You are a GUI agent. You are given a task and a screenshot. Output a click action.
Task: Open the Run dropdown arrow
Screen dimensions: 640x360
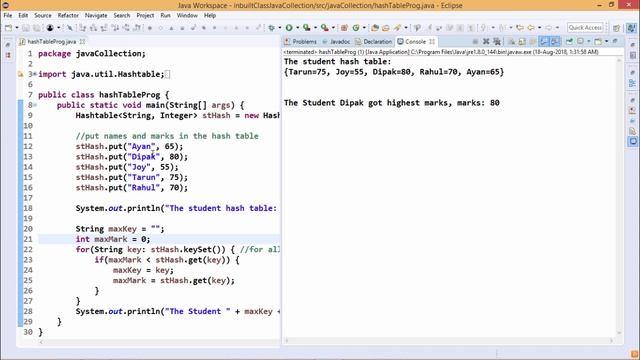(x=298, y=28)
